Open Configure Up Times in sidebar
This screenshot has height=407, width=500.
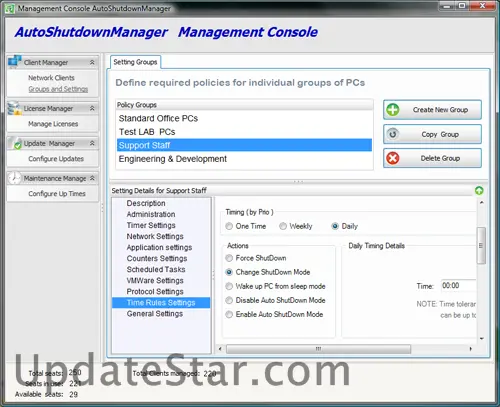[x=57, y=194]
